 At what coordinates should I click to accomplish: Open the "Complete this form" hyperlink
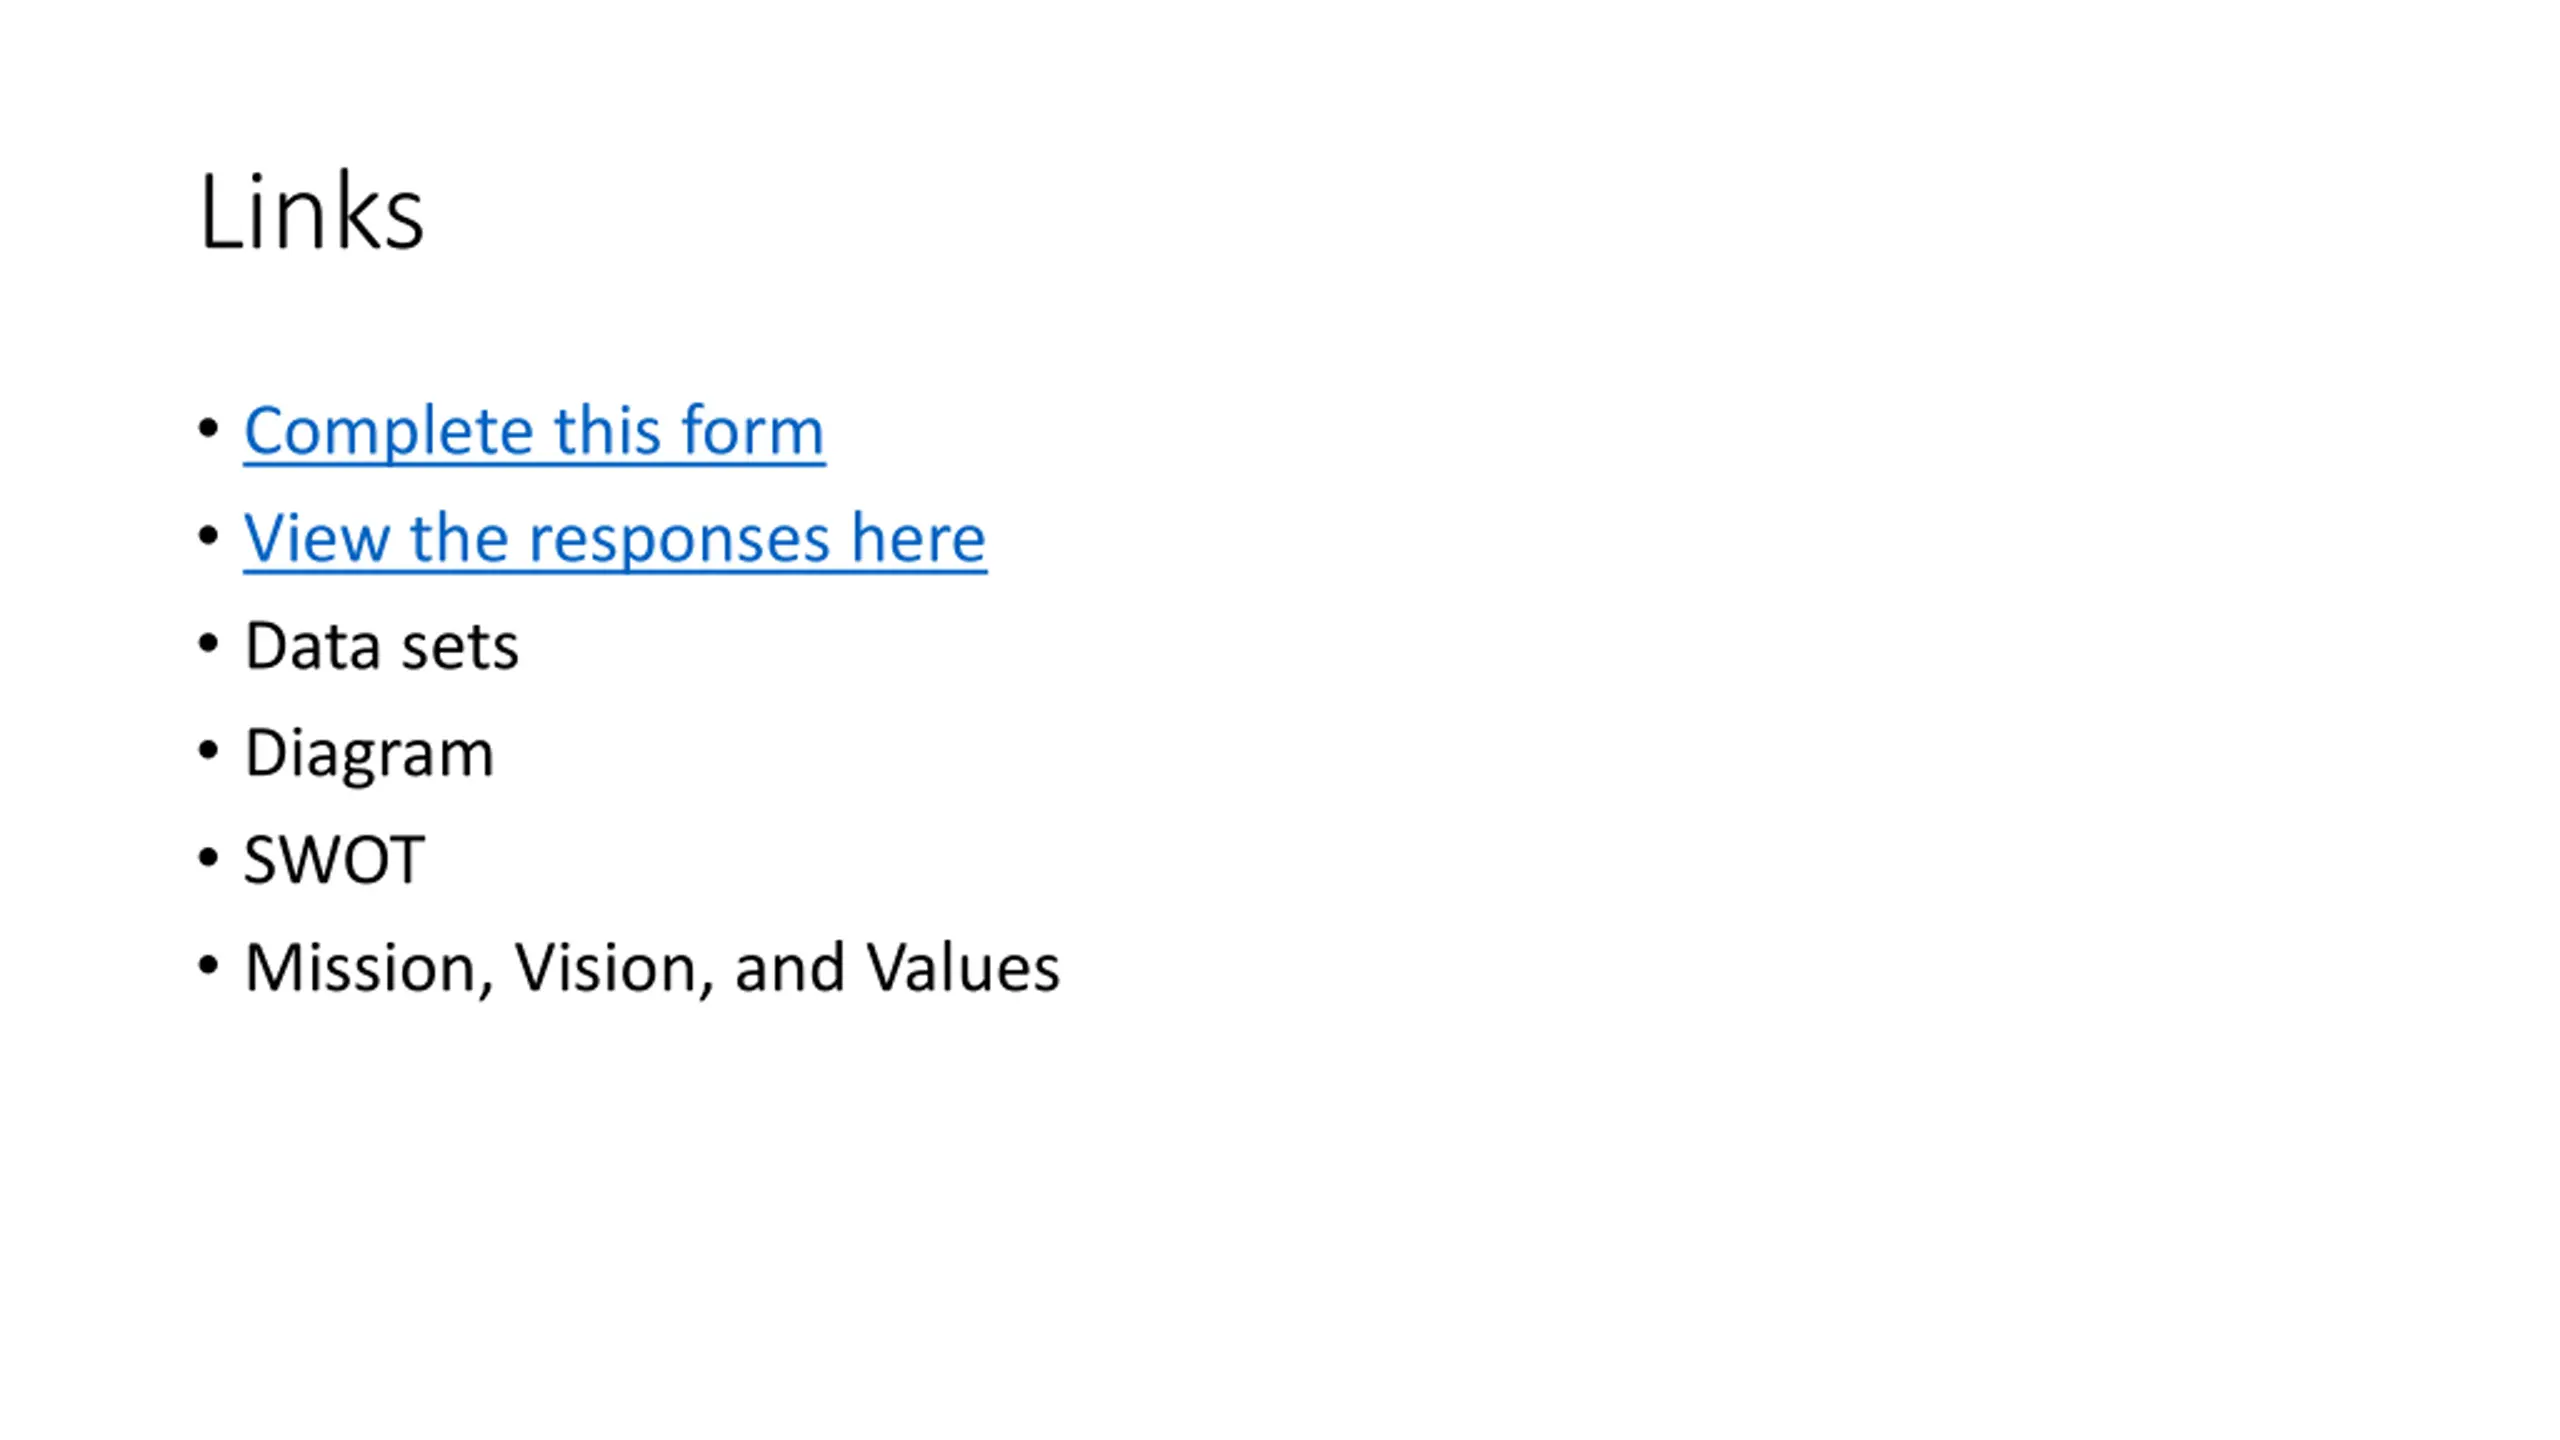point(534,431)
